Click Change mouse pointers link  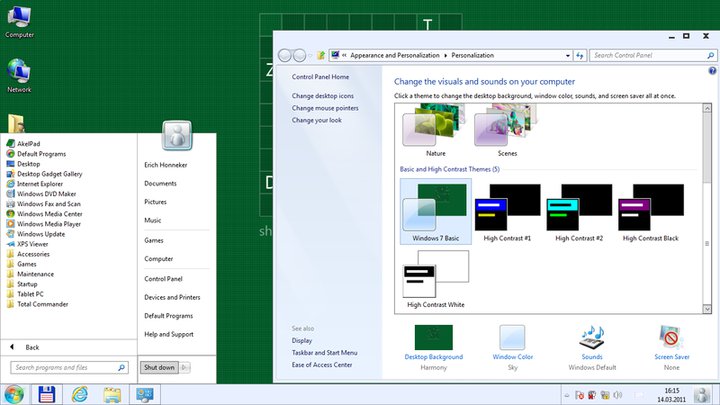click(325, 108)
